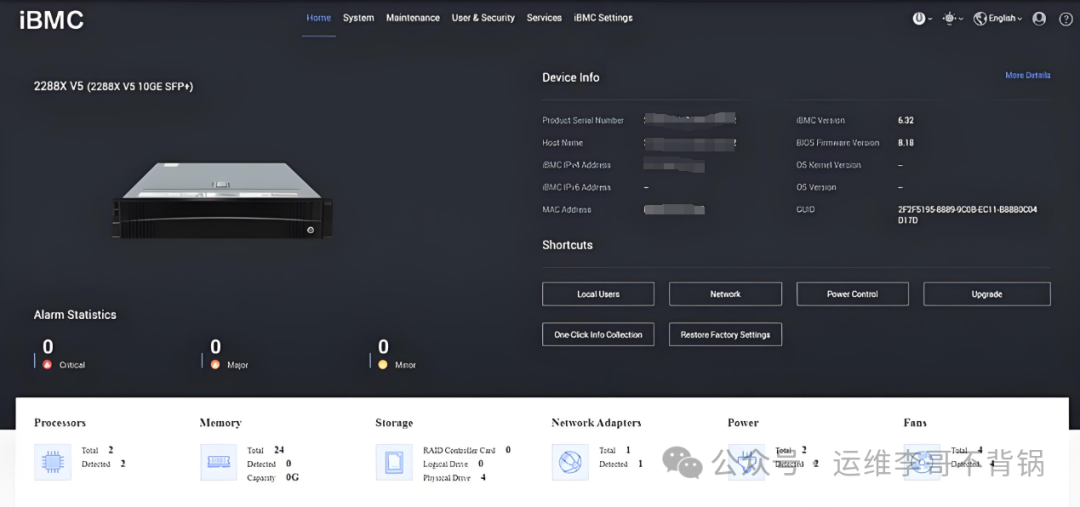Click the Upgrade shortcut button
Image resolution: width=1080 pixels, height=507 pixels.
(986, 294)
